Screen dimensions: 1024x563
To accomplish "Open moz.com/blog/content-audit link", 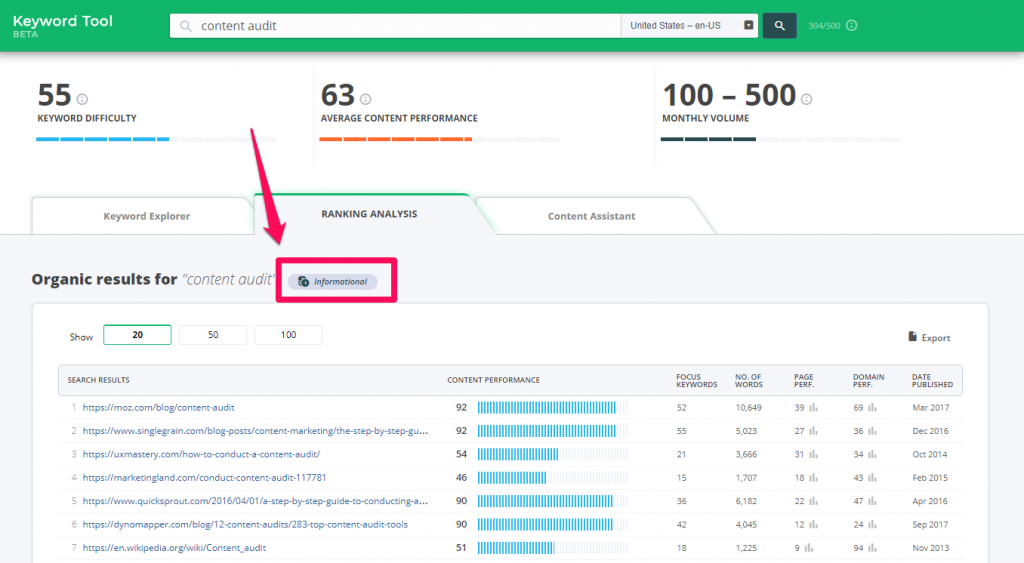I will point(158,408).
